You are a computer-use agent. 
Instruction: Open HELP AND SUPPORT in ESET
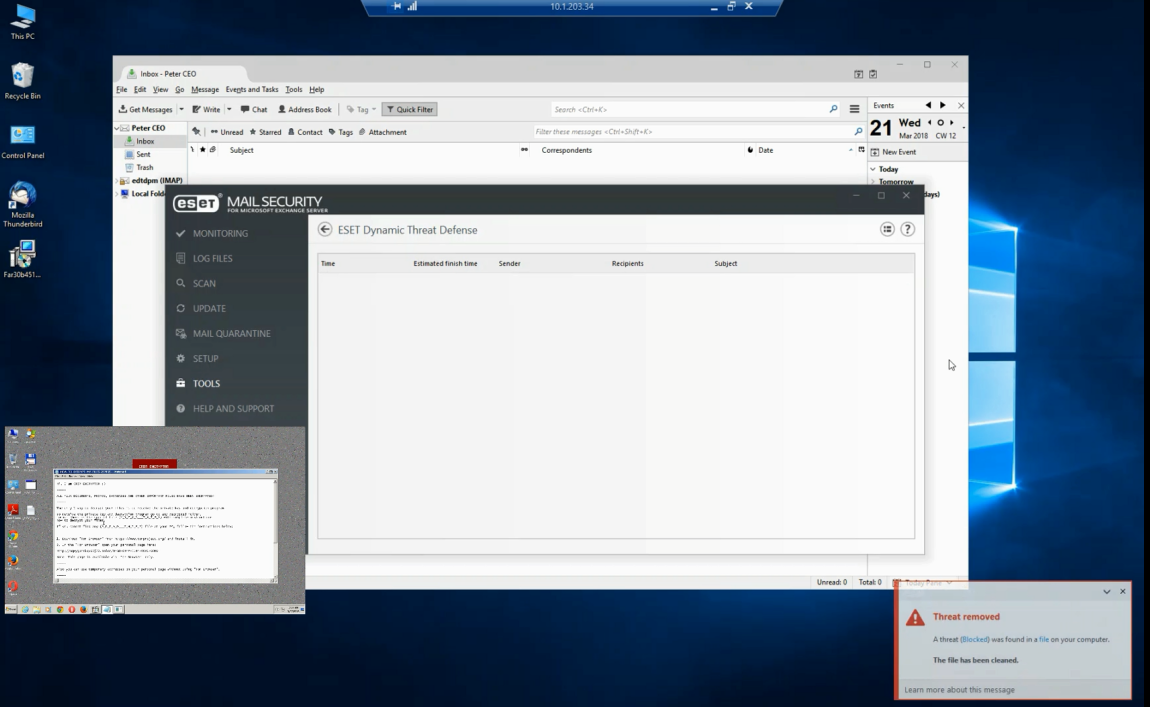233,408
